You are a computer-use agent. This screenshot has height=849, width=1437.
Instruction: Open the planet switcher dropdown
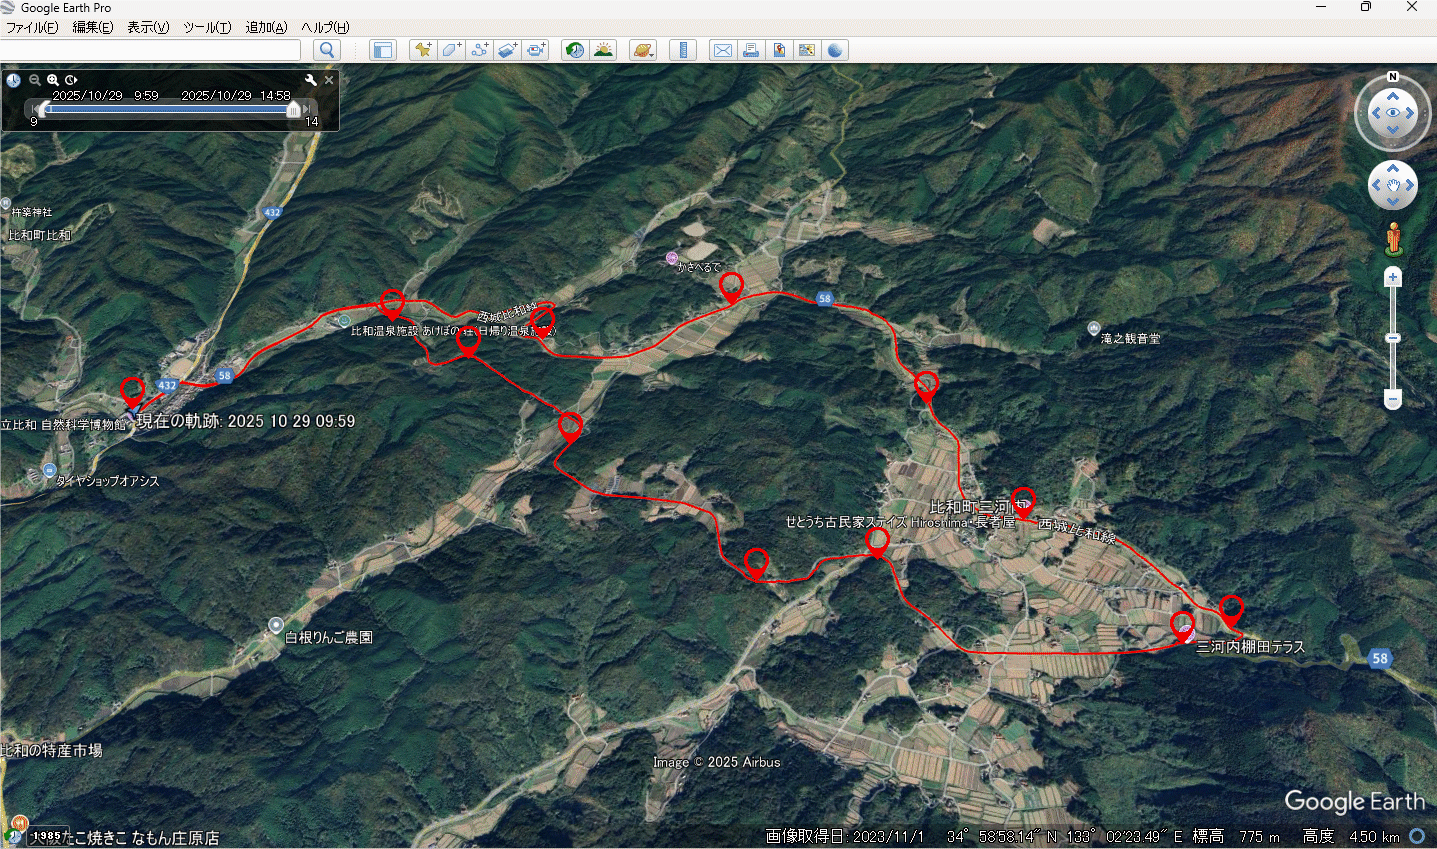click(643, 50)
